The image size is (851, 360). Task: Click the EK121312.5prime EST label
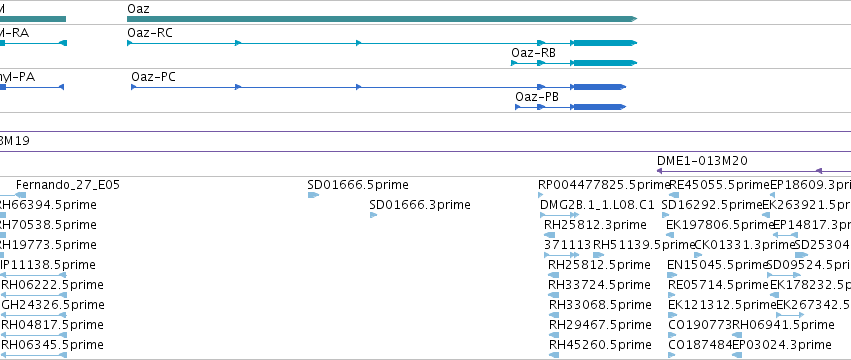(722, 304)
